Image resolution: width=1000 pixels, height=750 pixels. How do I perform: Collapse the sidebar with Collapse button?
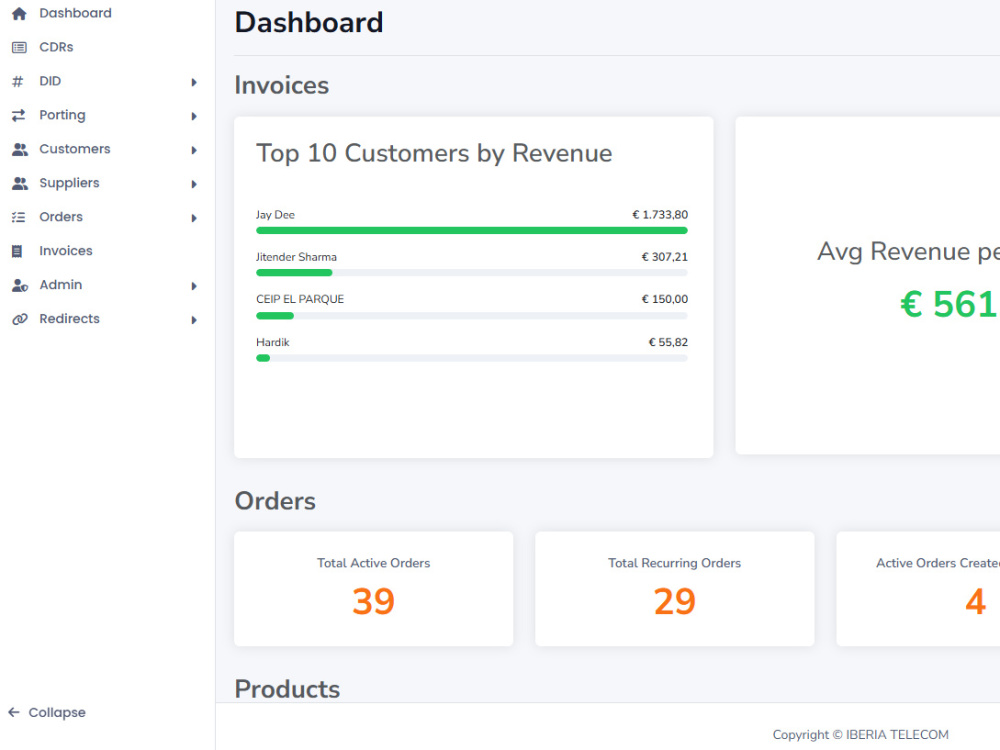47,712
